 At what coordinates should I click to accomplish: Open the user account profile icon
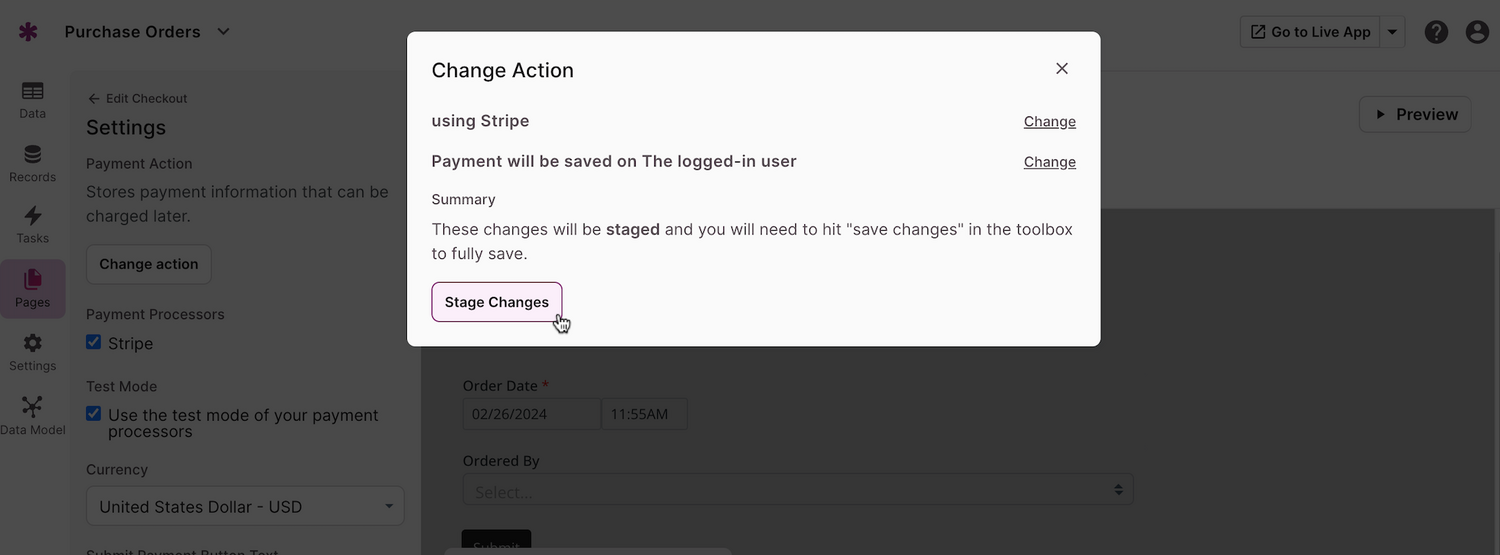[1477, 32]
